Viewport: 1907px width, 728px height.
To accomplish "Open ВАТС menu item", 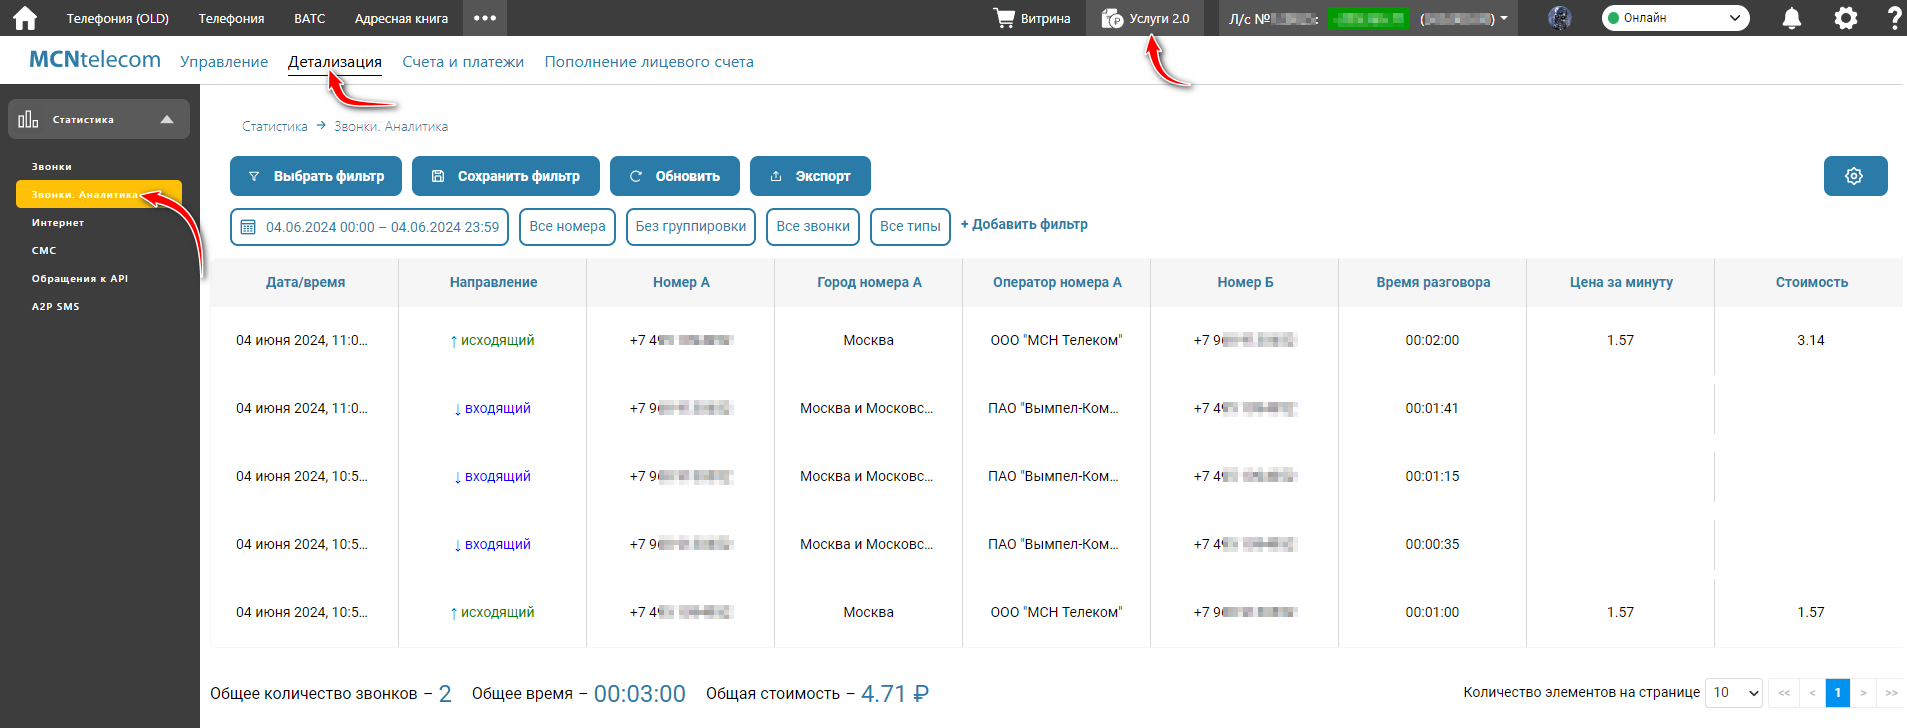I will 310,18.
